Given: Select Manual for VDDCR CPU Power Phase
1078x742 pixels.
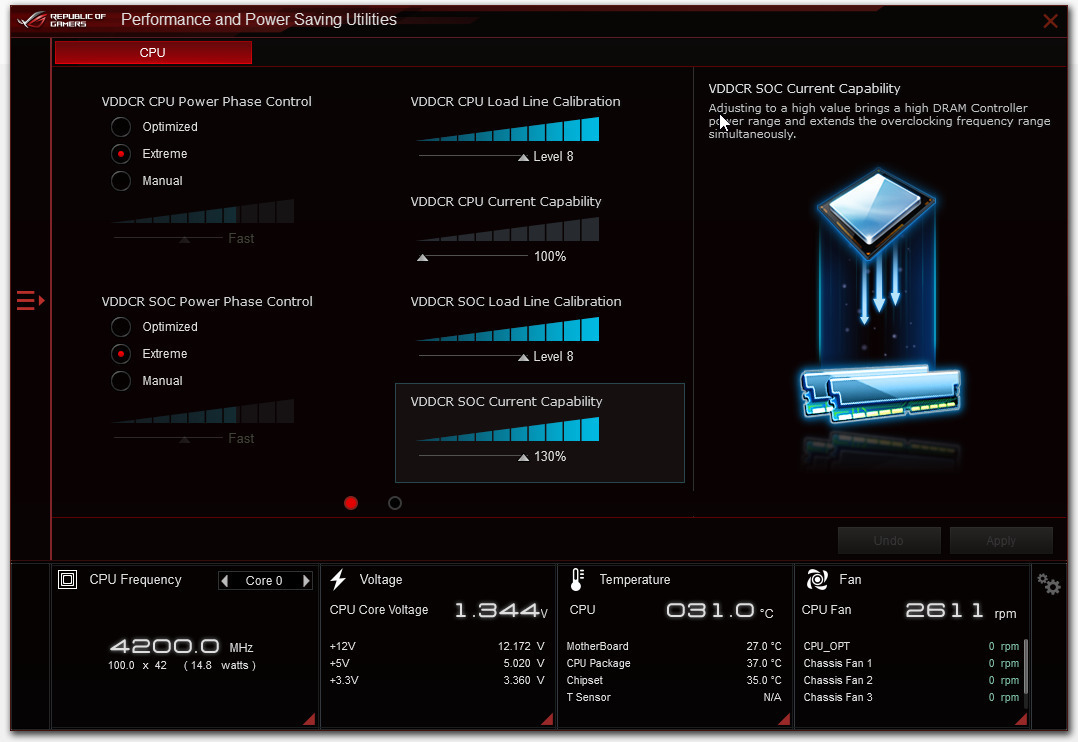Looking at the screenshot, I should 121,181.
